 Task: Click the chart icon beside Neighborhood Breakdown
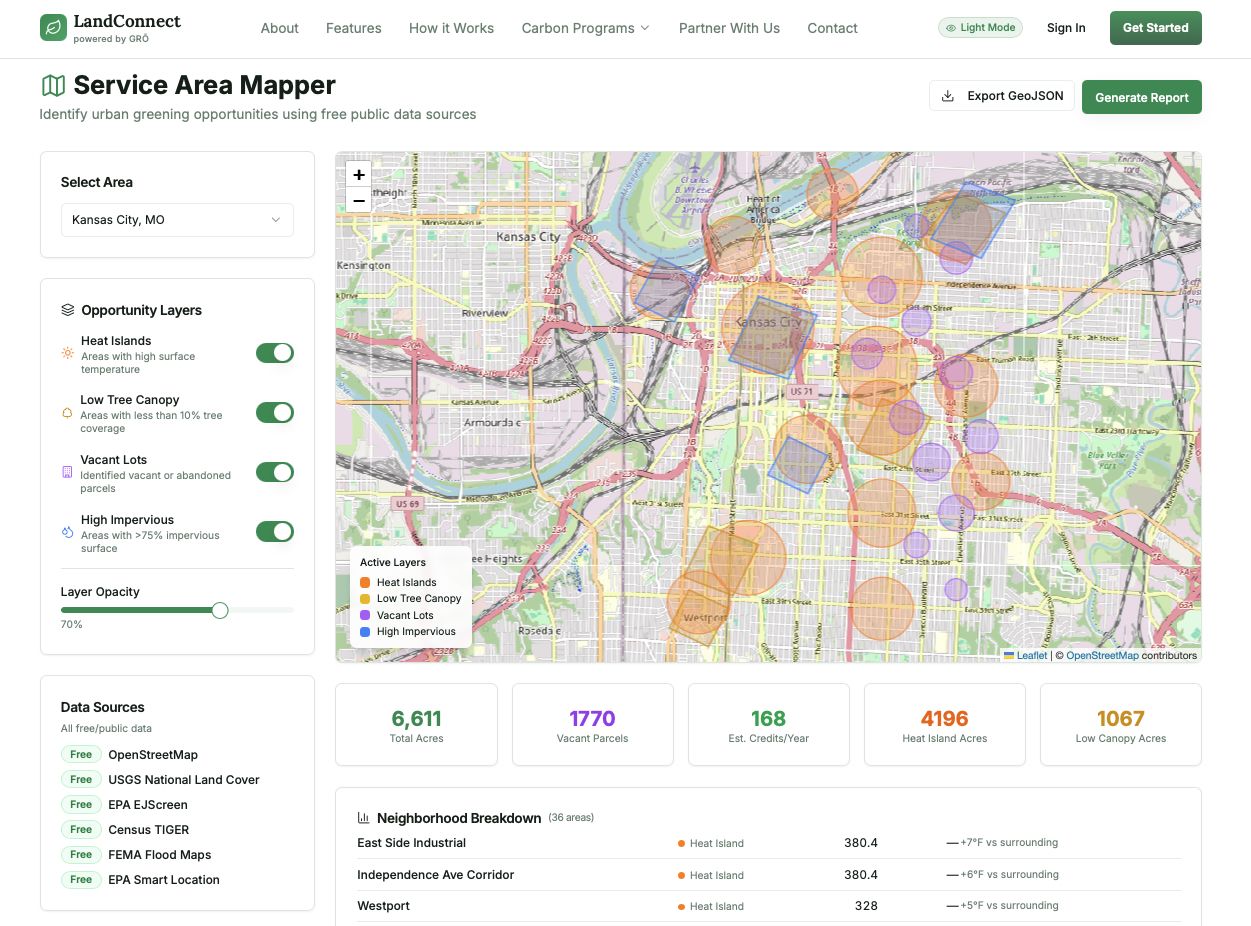(364, 818)
